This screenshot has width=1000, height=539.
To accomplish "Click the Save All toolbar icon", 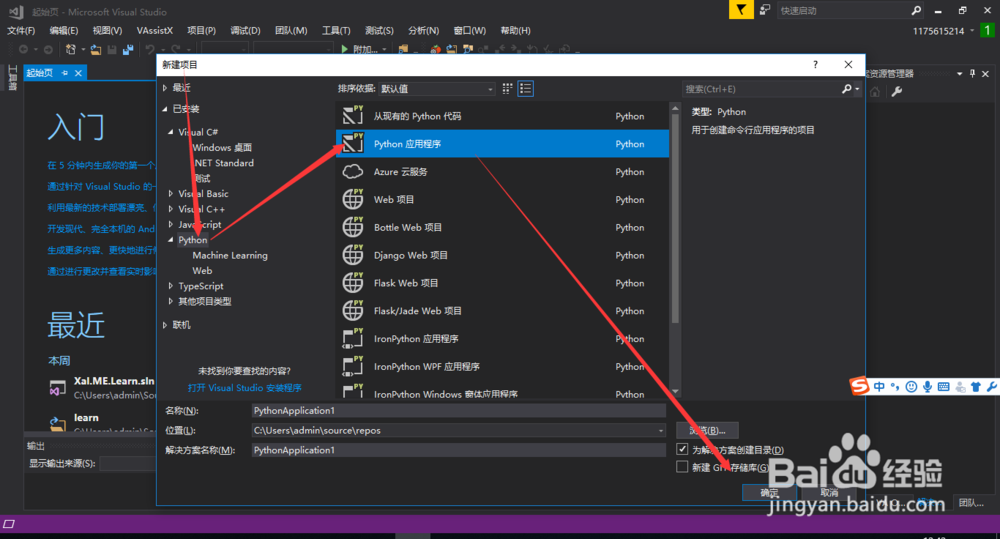I will 128,49.
